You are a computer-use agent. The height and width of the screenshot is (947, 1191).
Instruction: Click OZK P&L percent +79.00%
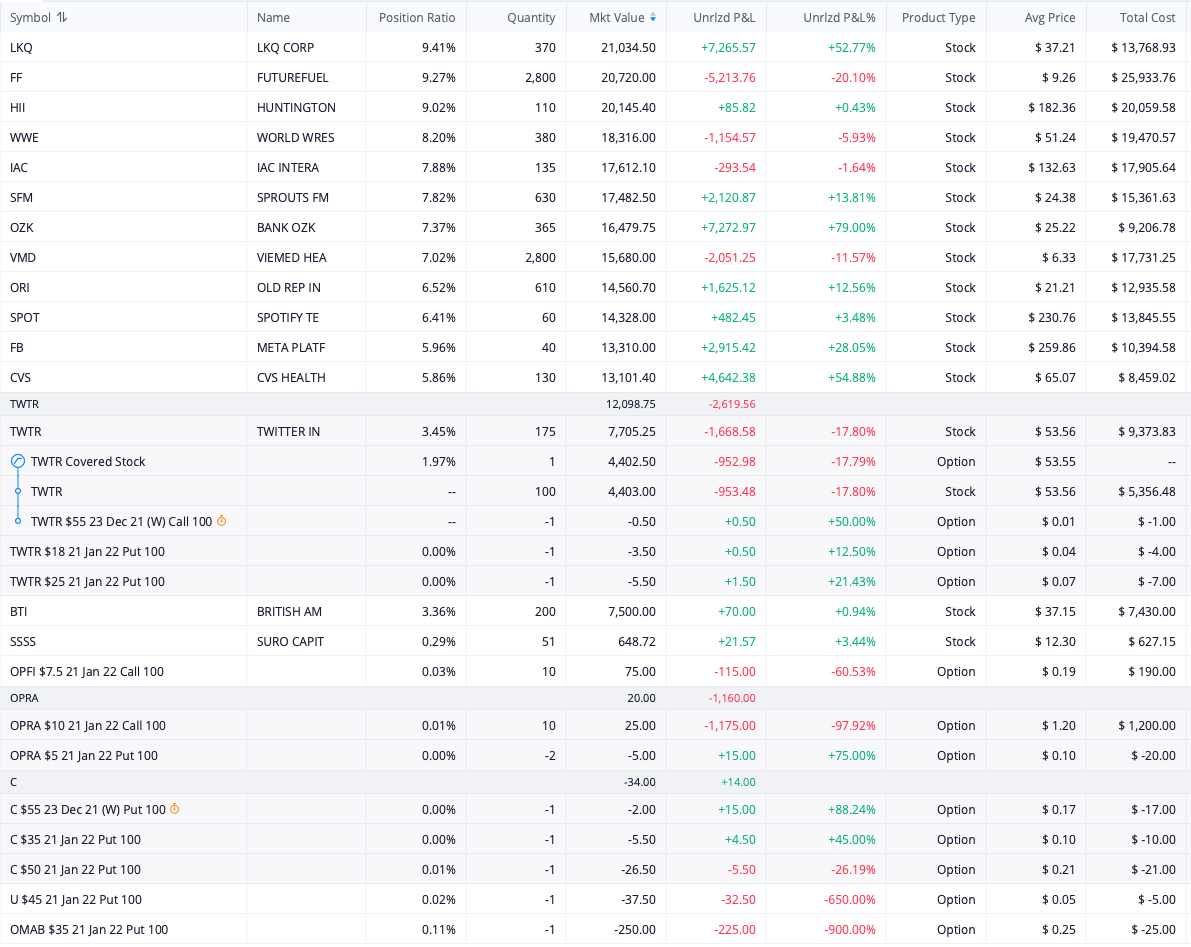pyautogui.click(x=851, y=227)
